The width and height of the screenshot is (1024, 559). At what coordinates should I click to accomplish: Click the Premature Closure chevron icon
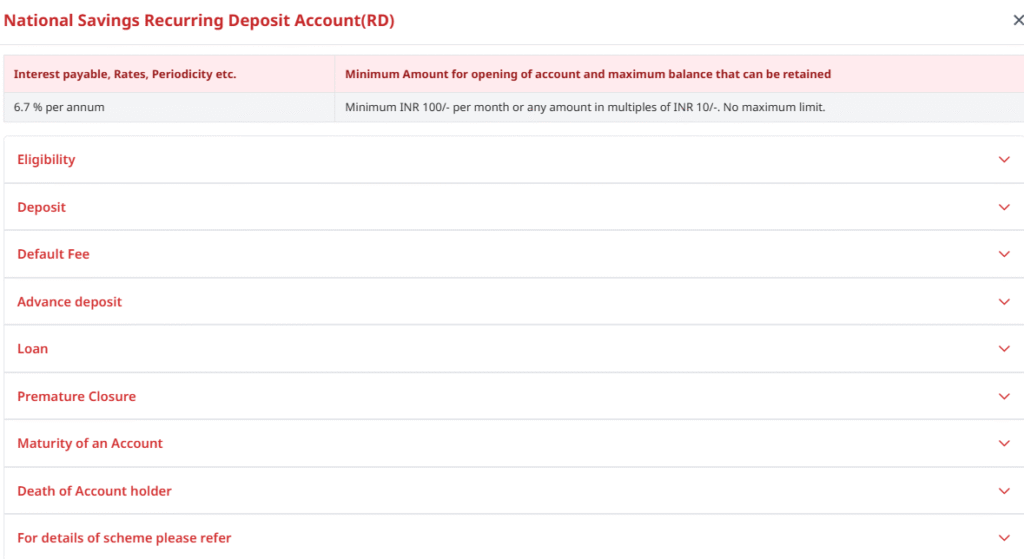(1004, 396)
